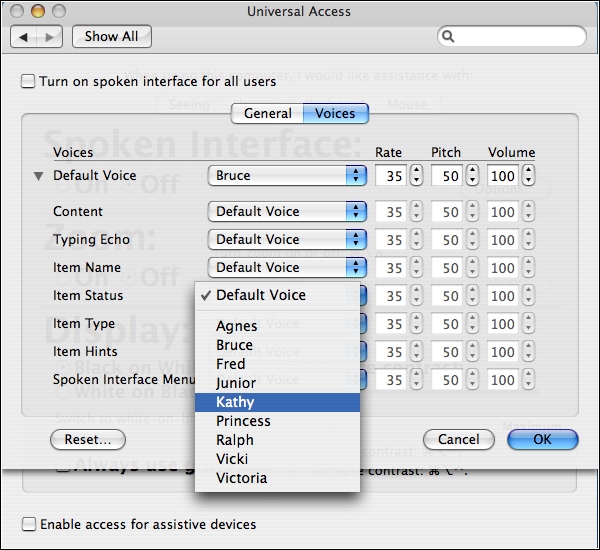Choose Junior from the voice menu
The image size is (600, 550).
(x=277, y=383)
